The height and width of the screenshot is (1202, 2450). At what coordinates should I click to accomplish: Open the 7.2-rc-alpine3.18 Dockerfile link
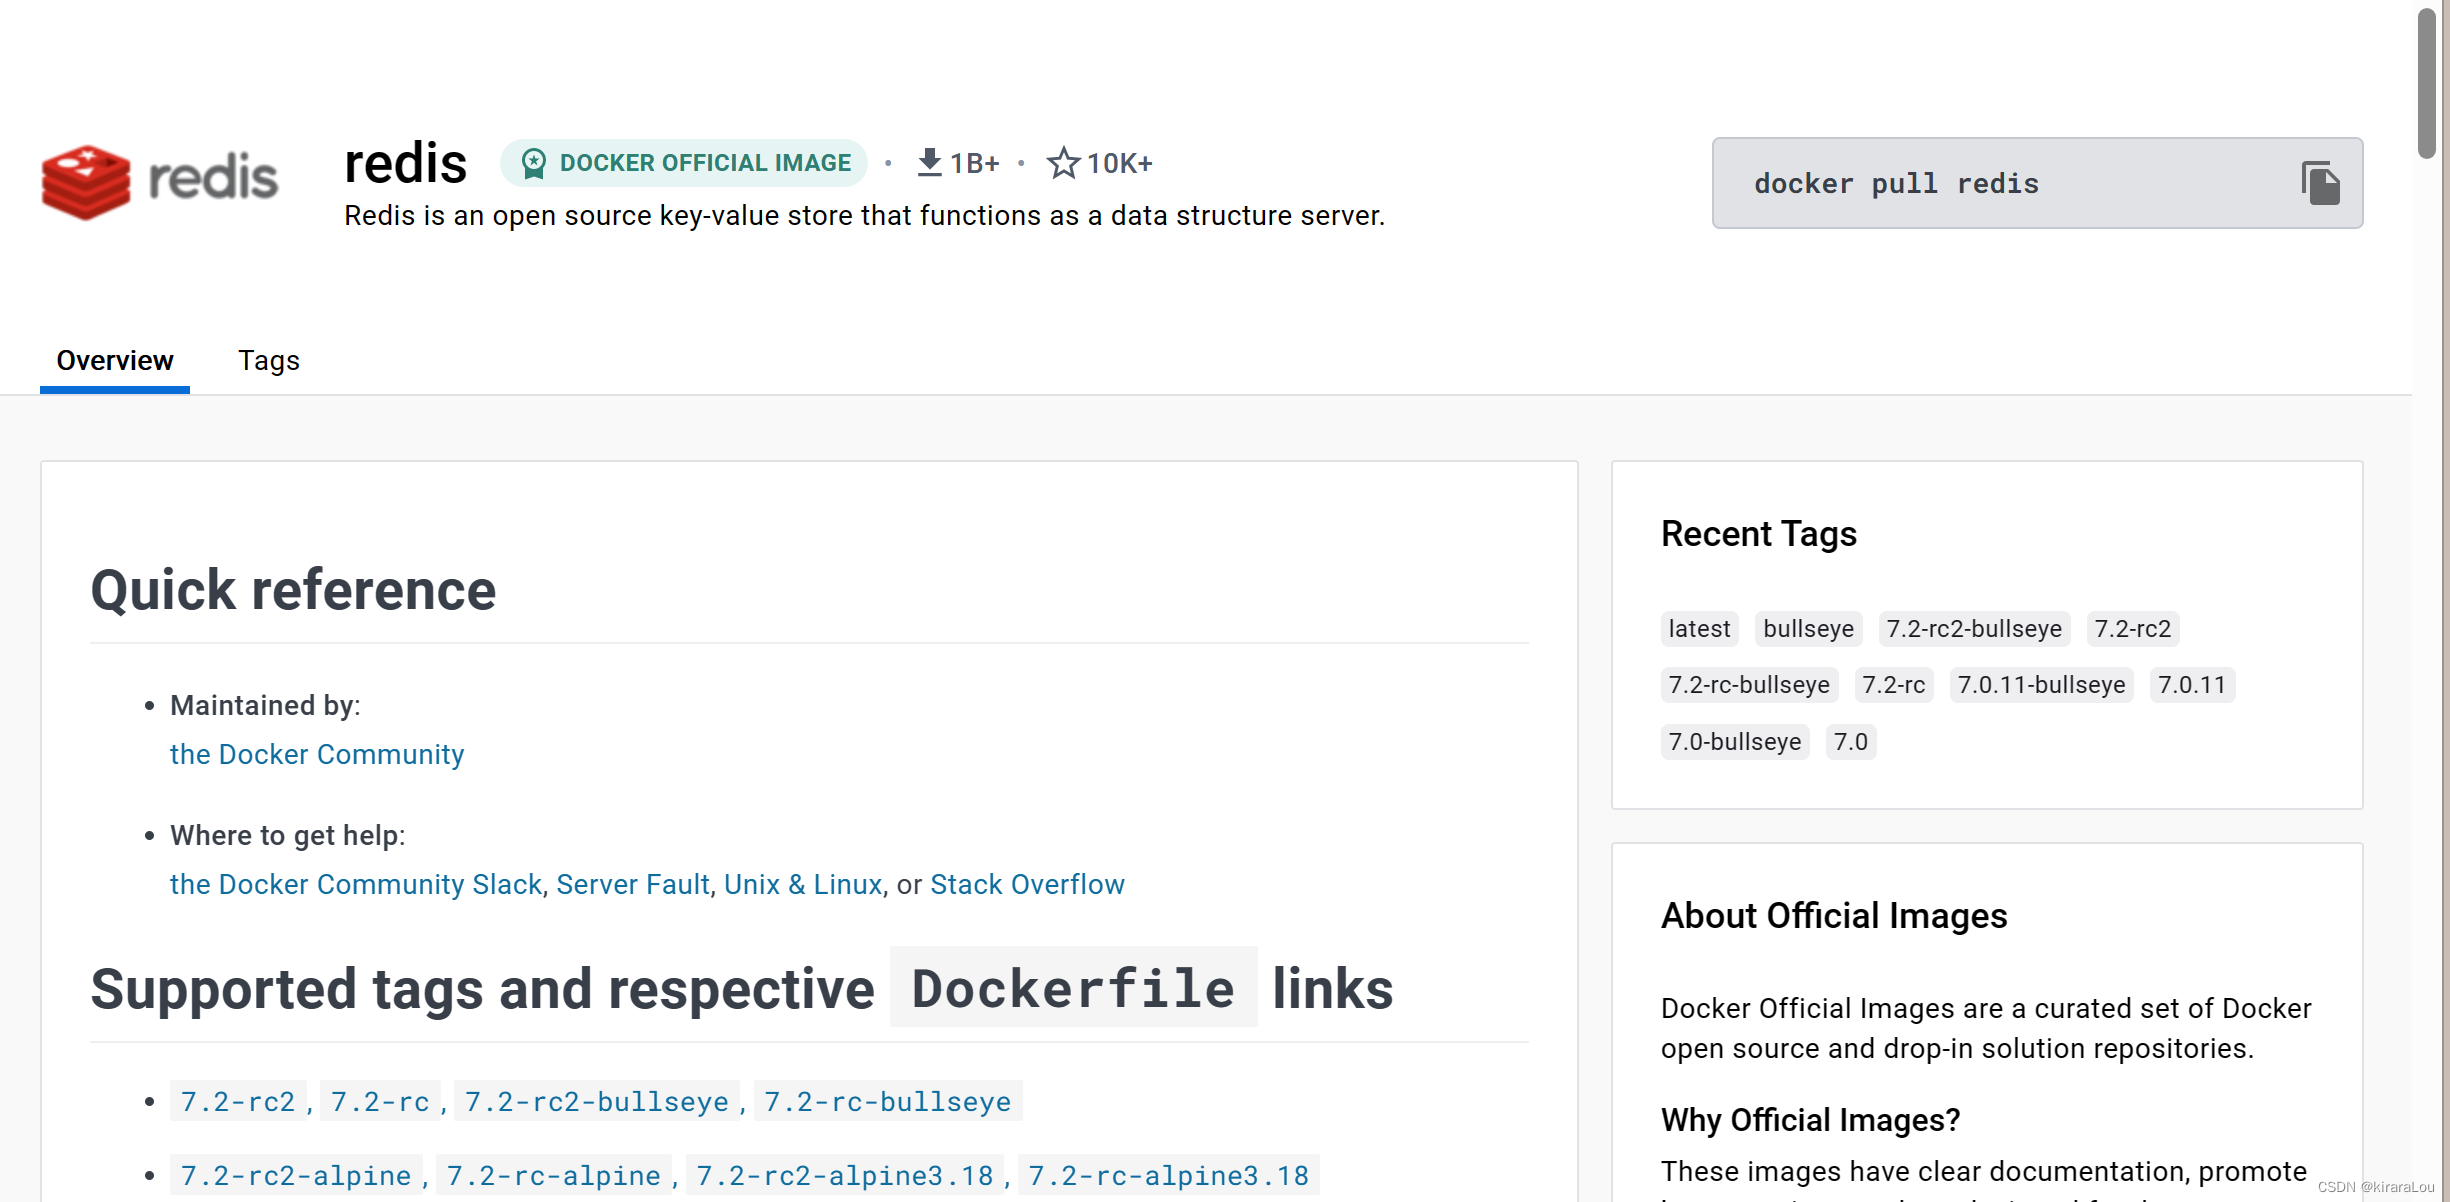1169,1175
